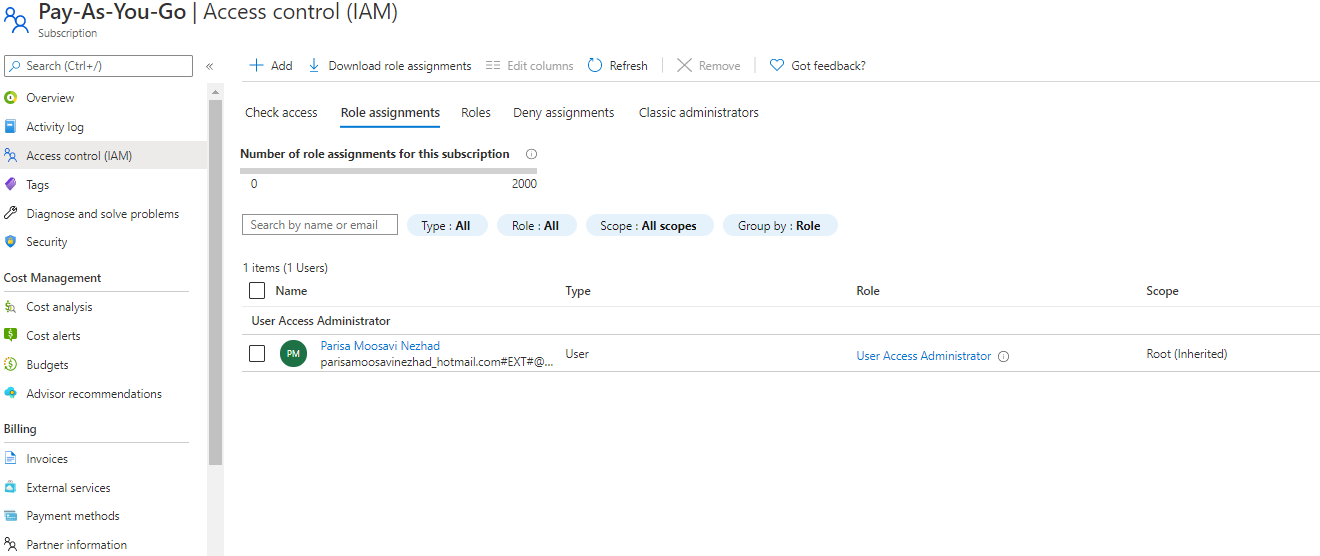
Task: Click the info icon beside role assignments count
Action: click(x=531, y=154)
